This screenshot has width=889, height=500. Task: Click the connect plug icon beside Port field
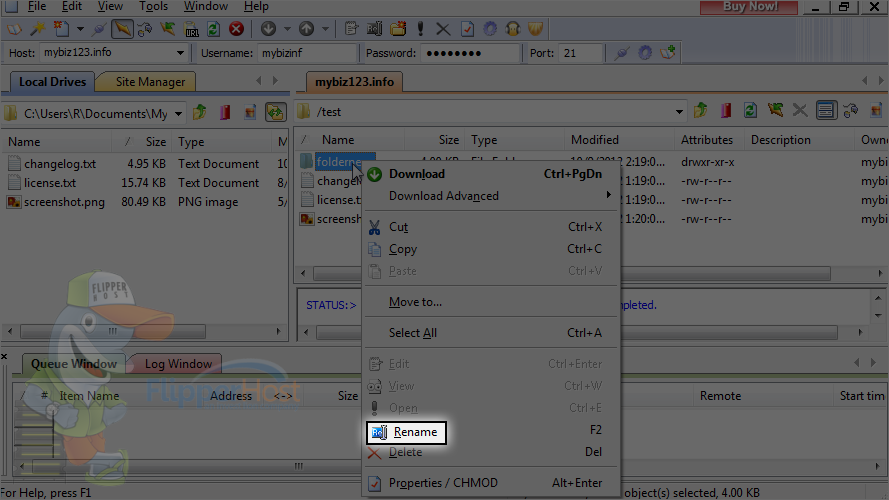click(x=622, y=53)
